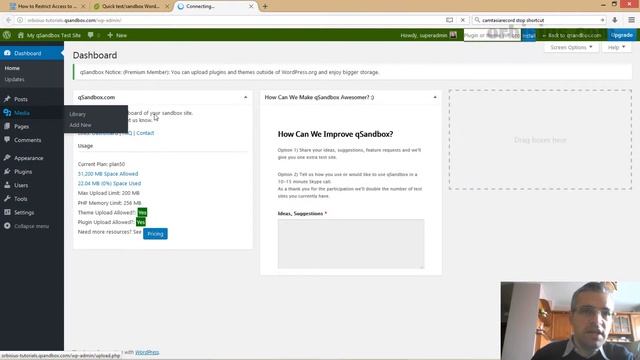
Task: Click the browser URL address field
Action: coord(235,20)
